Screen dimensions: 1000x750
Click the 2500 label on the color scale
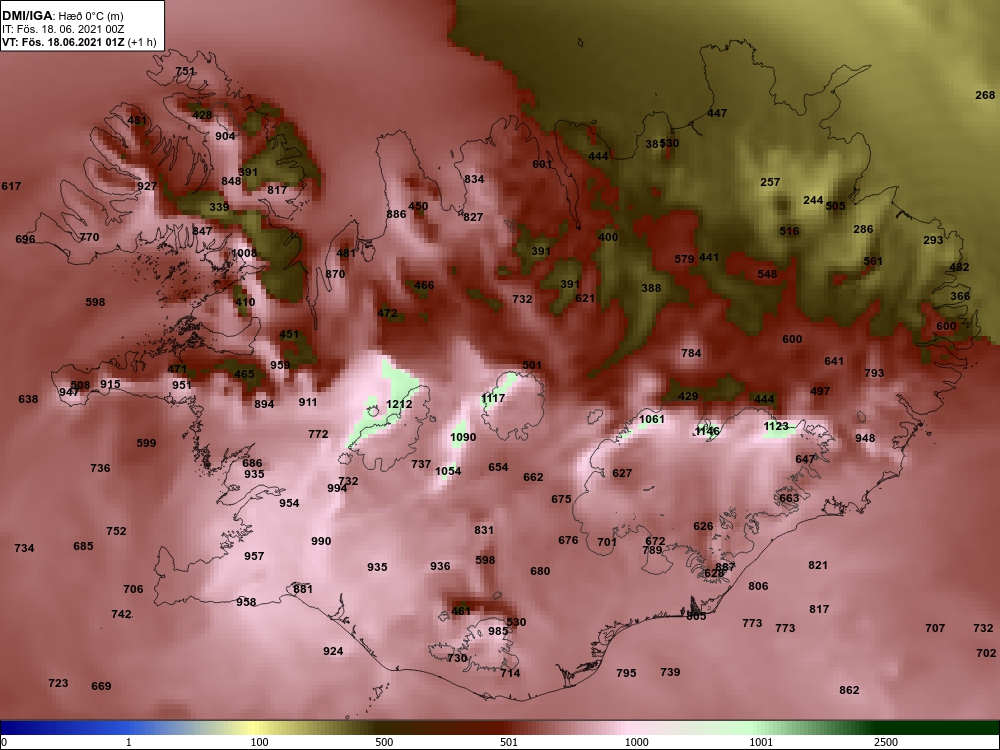pyautogui.click(x=885, y=742)
